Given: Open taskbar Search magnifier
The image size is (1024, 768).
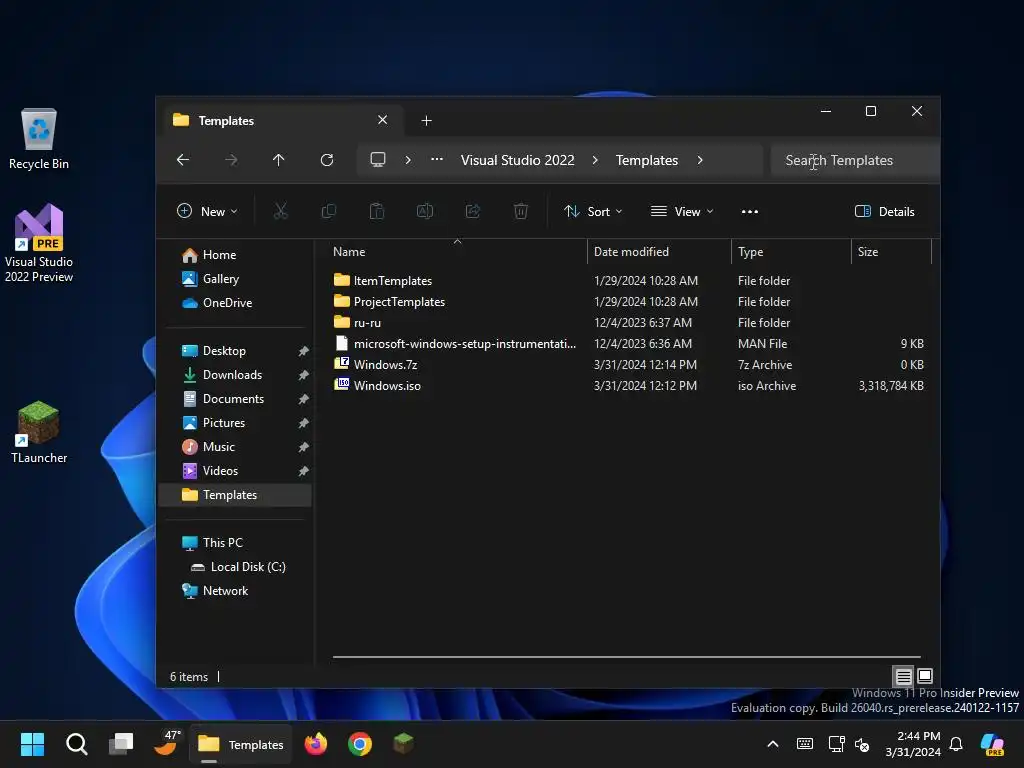Looking at the screenshot, I should [x=76, y=744].
